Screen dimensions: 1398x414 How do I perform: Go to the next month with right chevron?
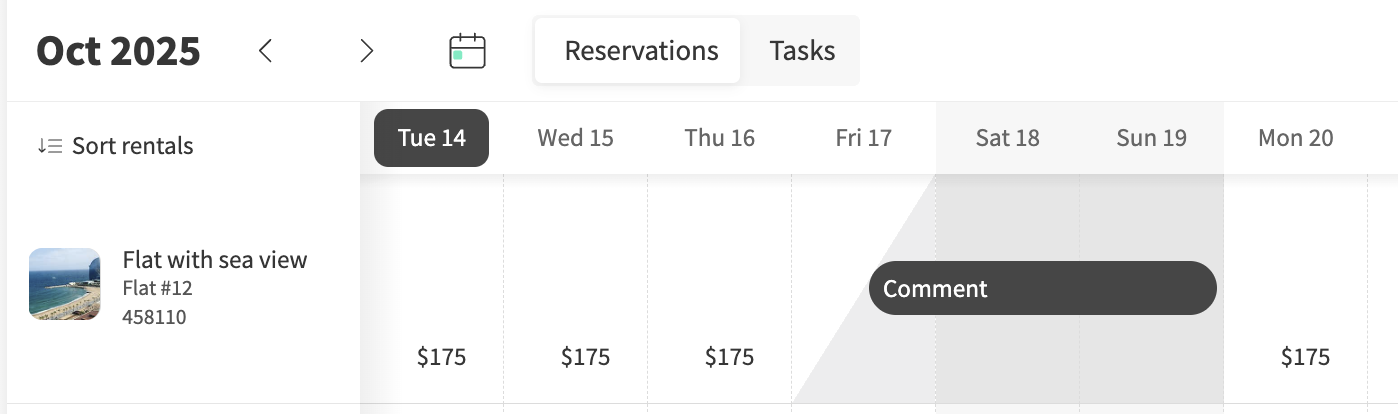pyautogui.click(x=367, y=51)
